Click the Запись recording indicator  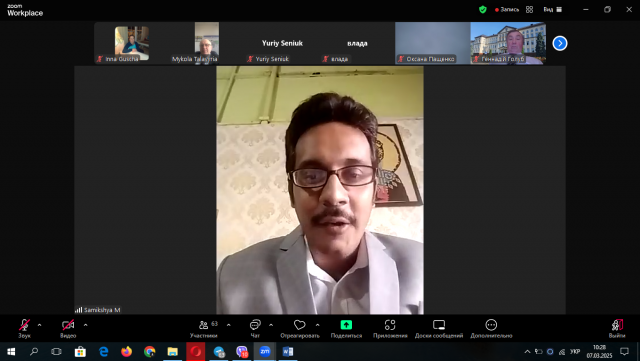(507, 9)
